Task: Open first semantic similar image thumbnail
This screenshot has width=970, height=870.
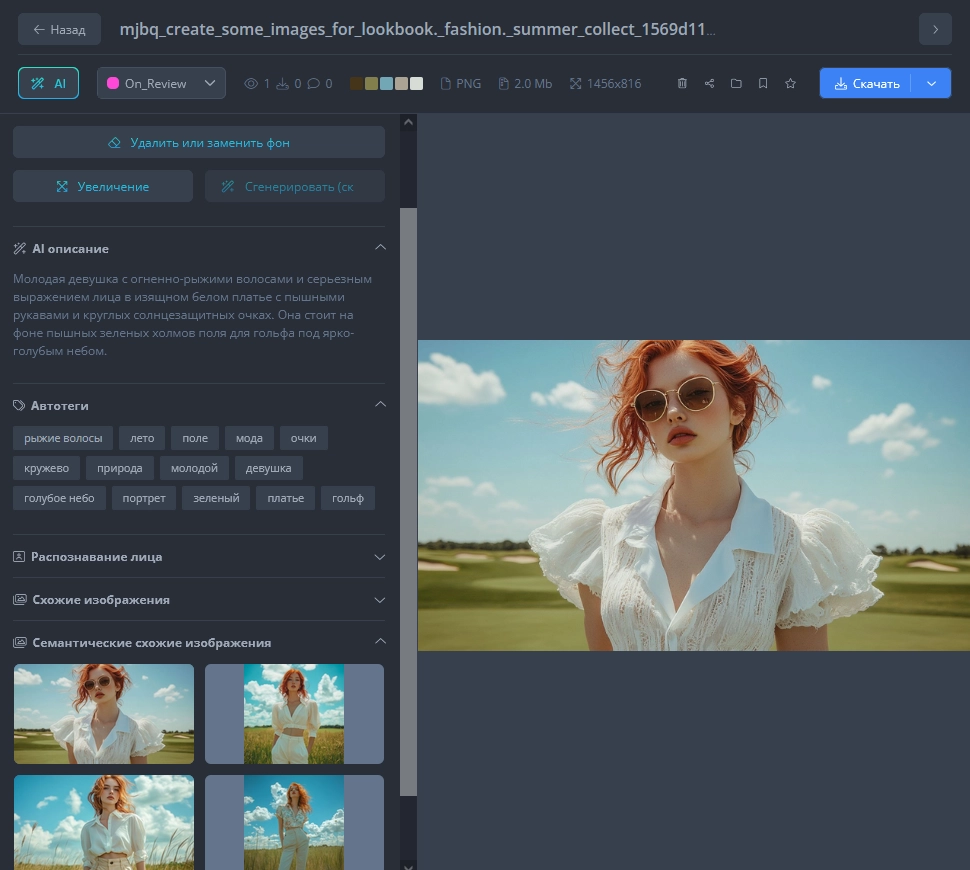Action: point(104,714)
